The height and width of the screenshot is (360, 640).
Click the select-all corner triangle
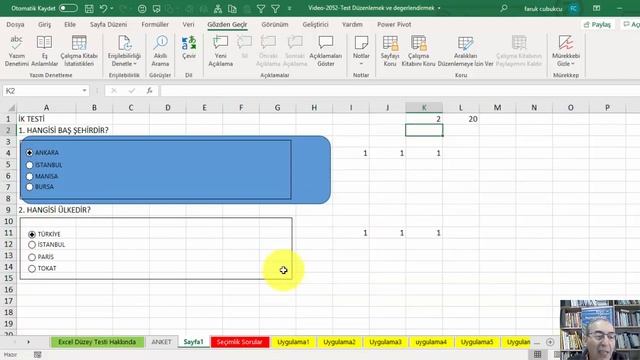pos(11,108)
